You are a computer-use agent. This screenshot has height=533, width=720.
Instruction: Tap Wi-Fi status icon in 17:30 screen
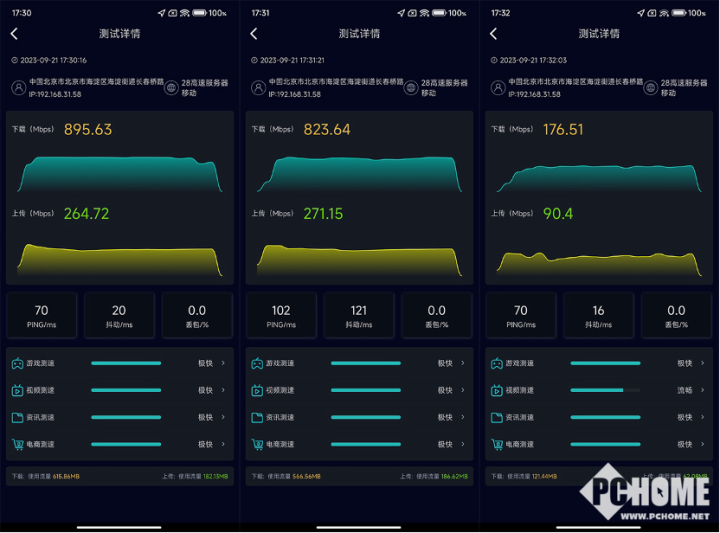point(185,13)
